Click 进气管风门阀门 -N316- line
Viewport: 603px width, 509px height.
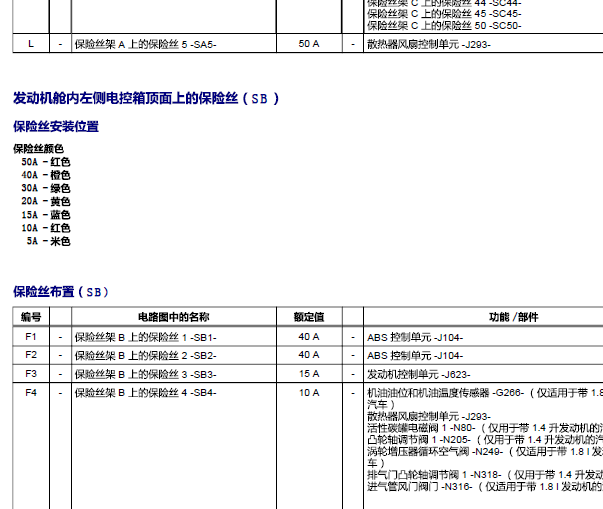485,487
